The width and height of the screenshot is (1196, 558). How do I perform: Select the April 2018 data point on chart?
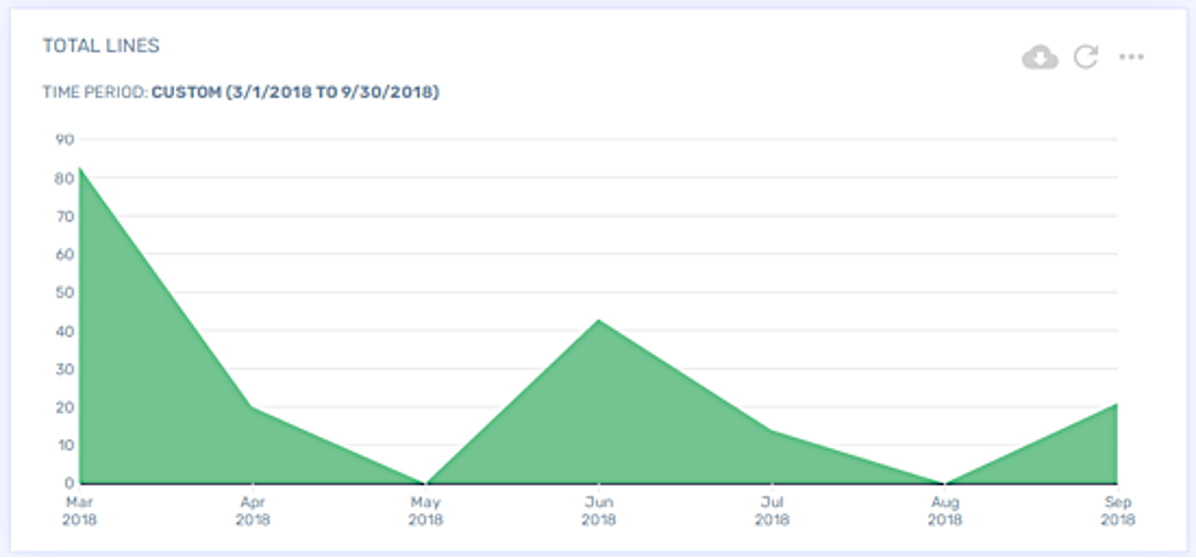pos(253,407)
